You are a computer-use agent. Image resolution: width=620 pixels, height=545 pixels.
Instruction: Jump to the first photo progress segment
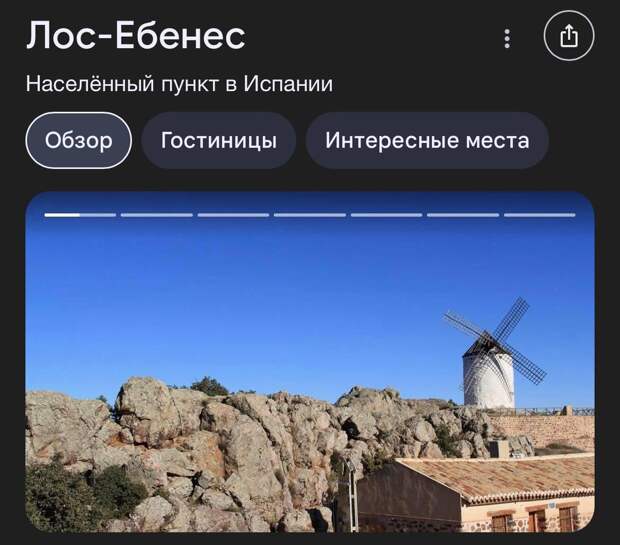[80, 215]
